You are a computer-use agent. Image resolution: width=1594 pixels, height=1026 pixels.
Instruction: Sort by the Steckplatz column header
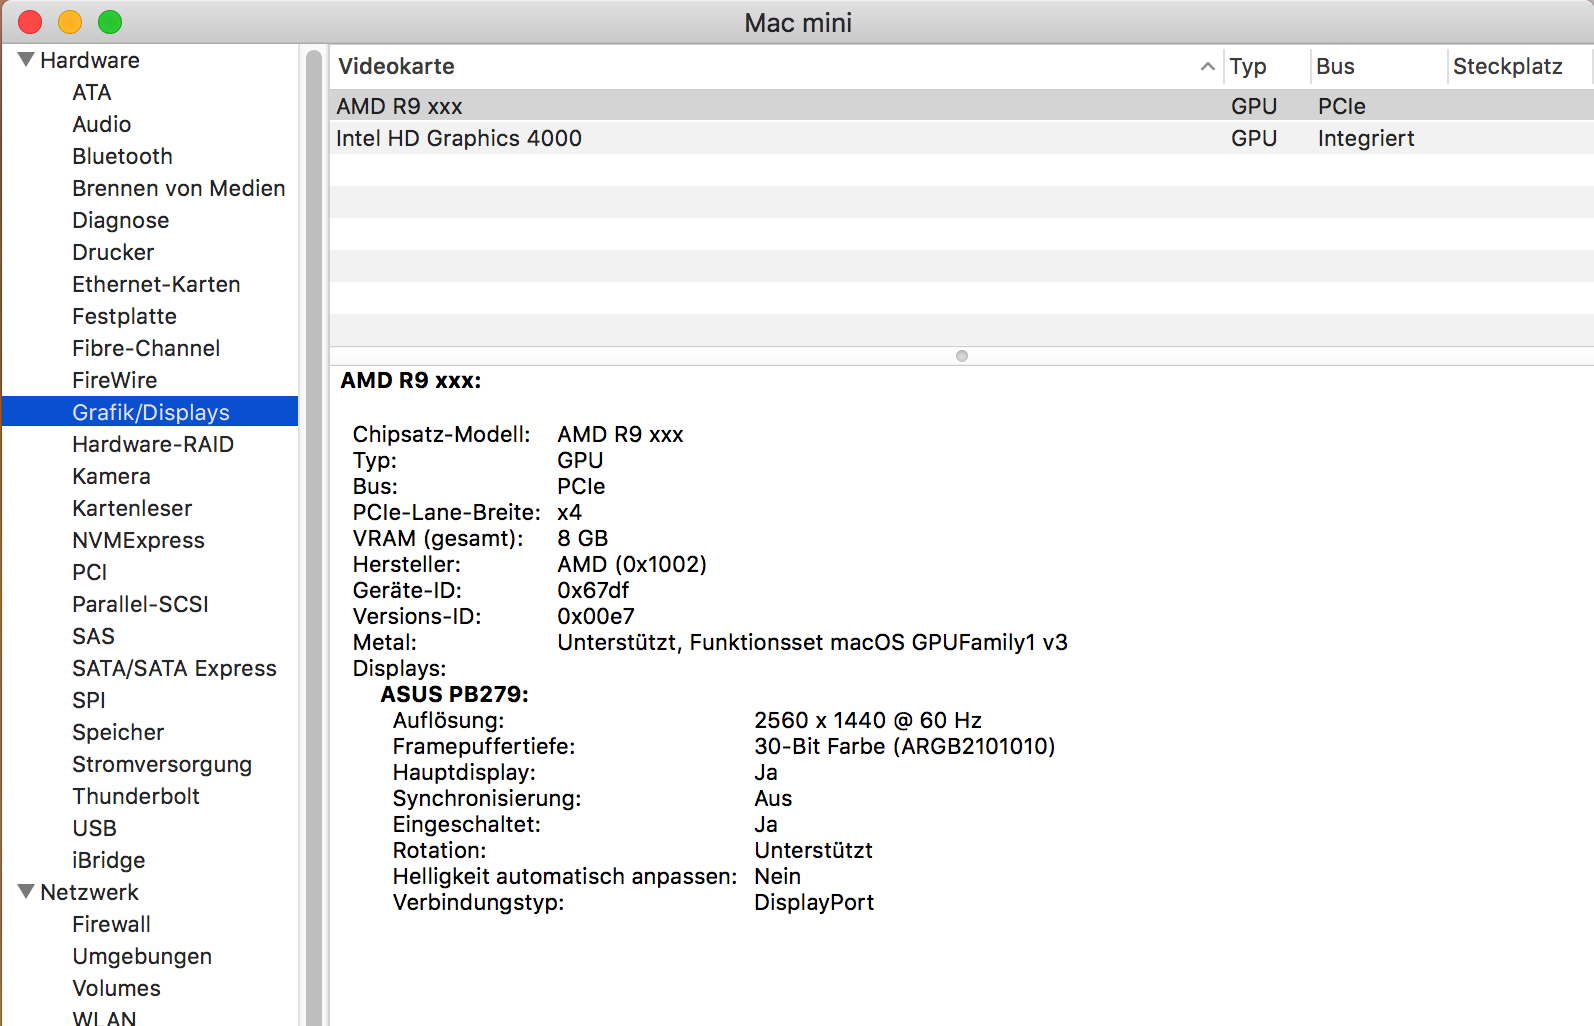point(1507,66)
